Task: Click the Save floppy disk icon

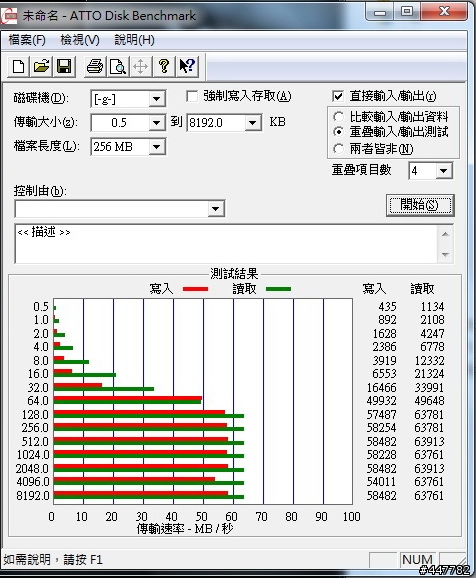Action: (x=64, y=67)
